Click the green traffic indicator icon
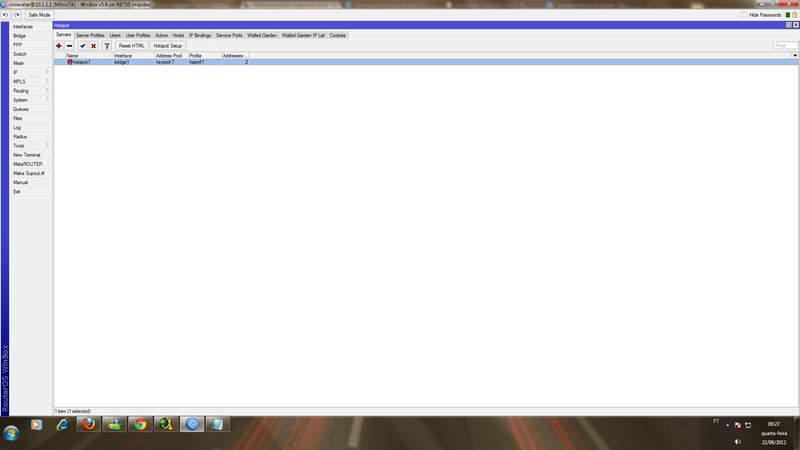The width and height of the screenshot is (800, 450). 788,15
